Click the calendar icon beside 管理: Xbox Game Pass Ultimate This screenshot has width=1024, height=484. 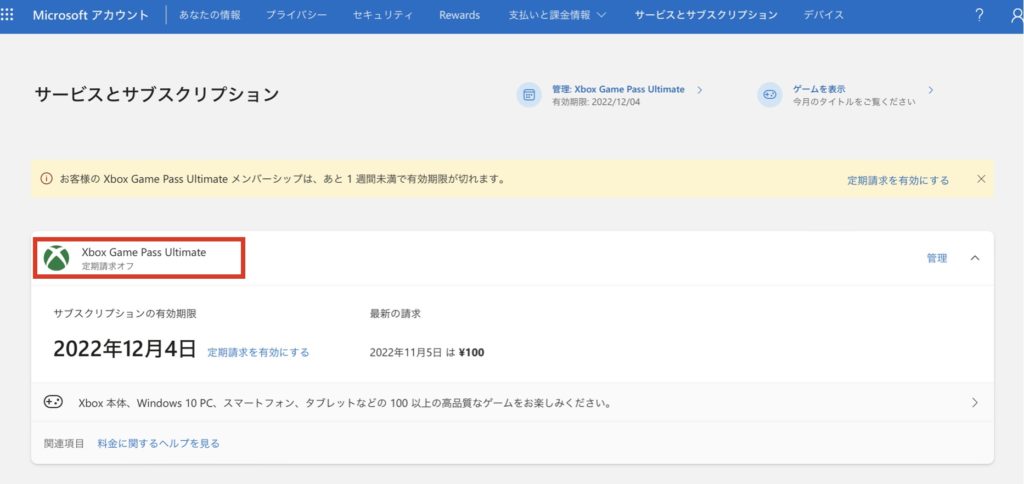(529, 94)
